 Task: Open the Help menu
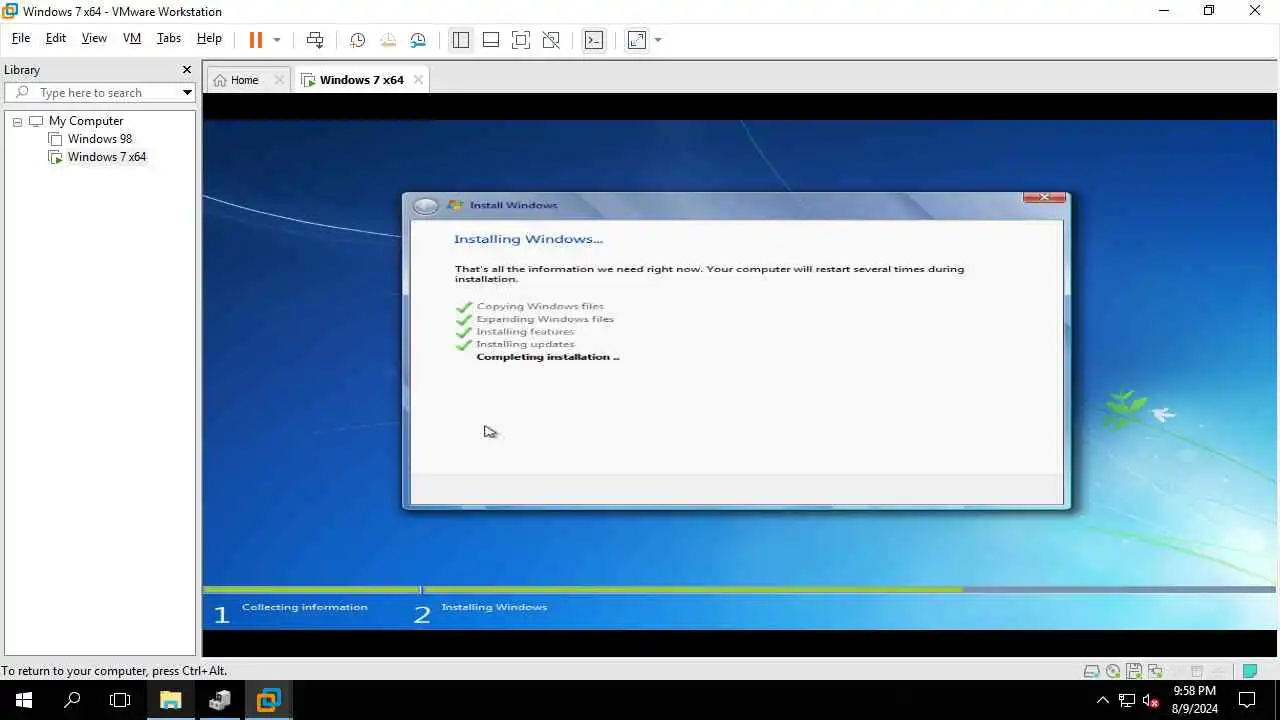(209, 38)
